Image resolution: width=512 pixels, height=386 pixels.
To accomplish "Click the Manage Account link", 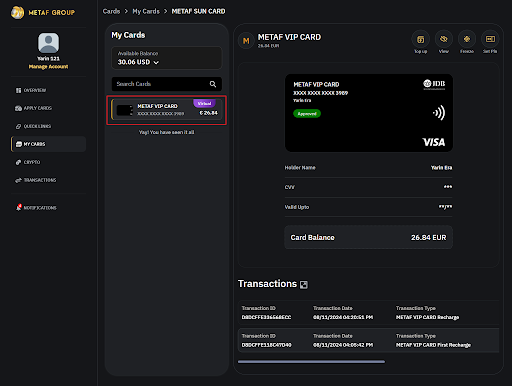I will (x=48, y=67).
